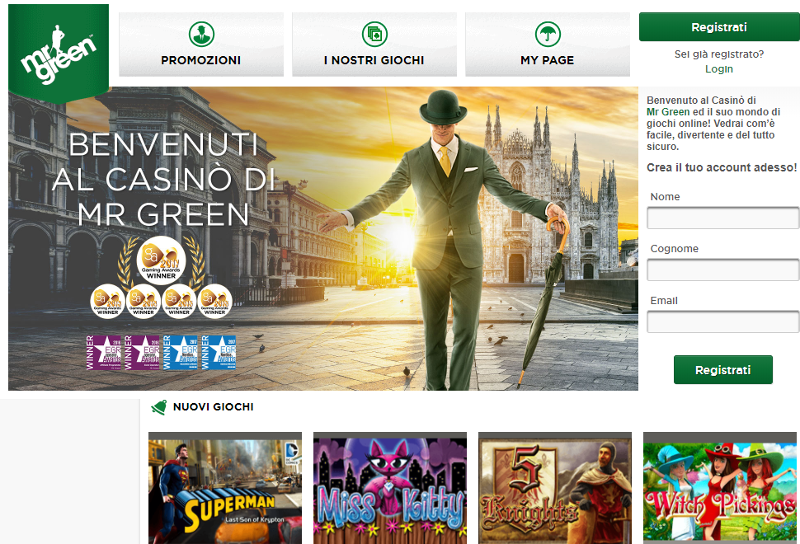Focus the Nome input field

point(723,218)
